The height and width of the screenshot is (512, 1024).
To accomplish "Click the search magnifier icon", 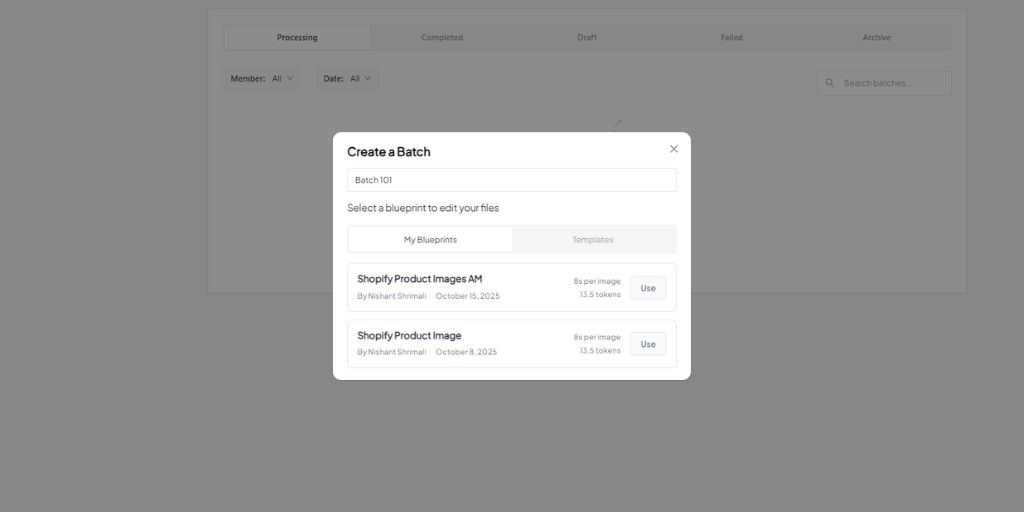I will tap(829, 83).
